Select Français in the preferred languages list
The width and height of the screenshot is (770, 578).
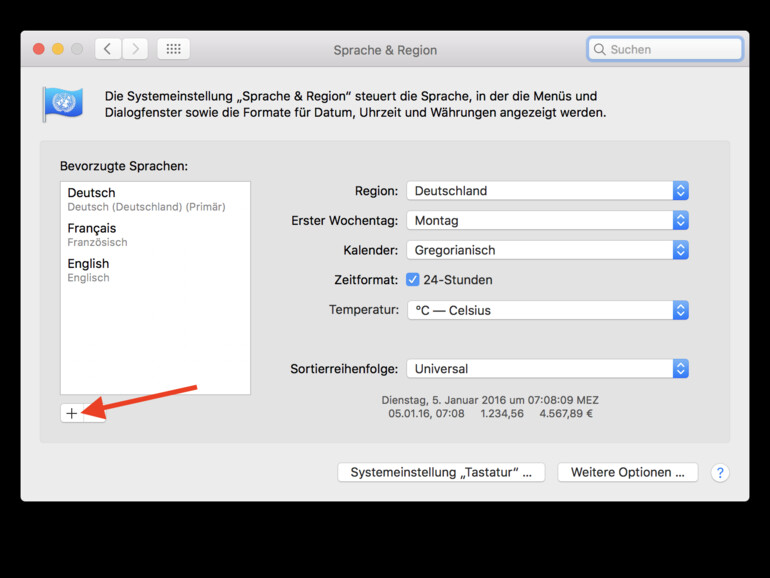pyautogui.click(x=155, y=234)
